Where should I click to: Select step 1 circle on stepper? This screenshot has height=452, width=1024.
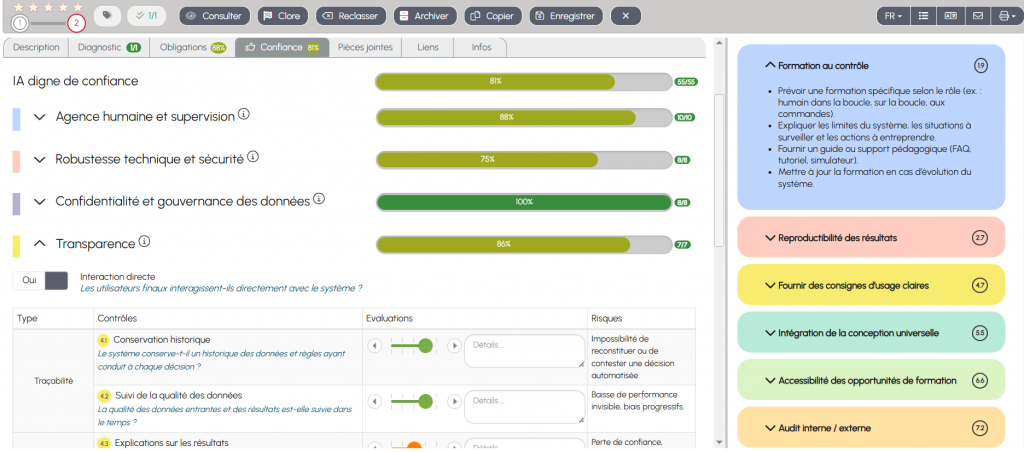tap(20, 24)
